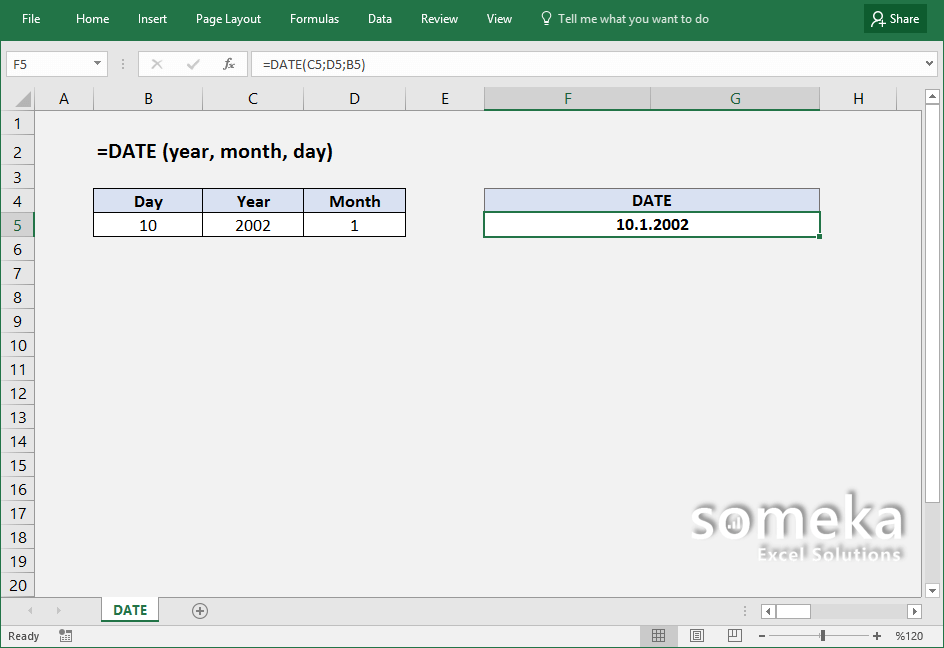
Task: Click the cell containing 1 under Month
Action: 355,225
